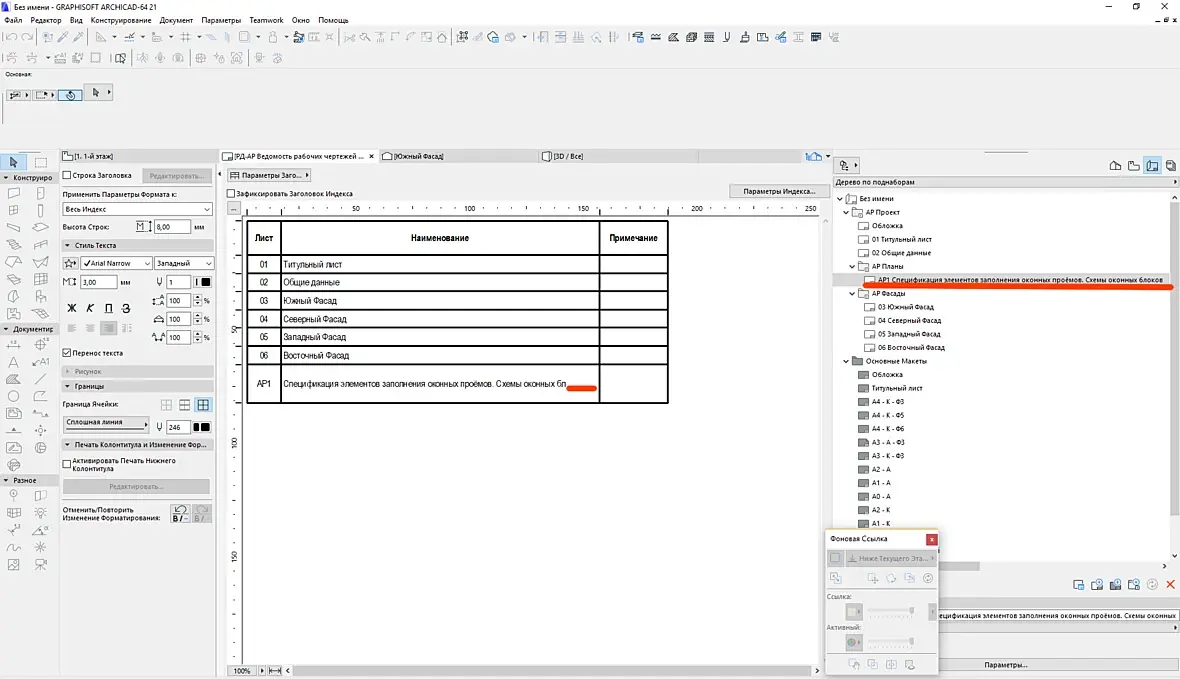Click the Параметры... button at bottom right

[1005, 665]
